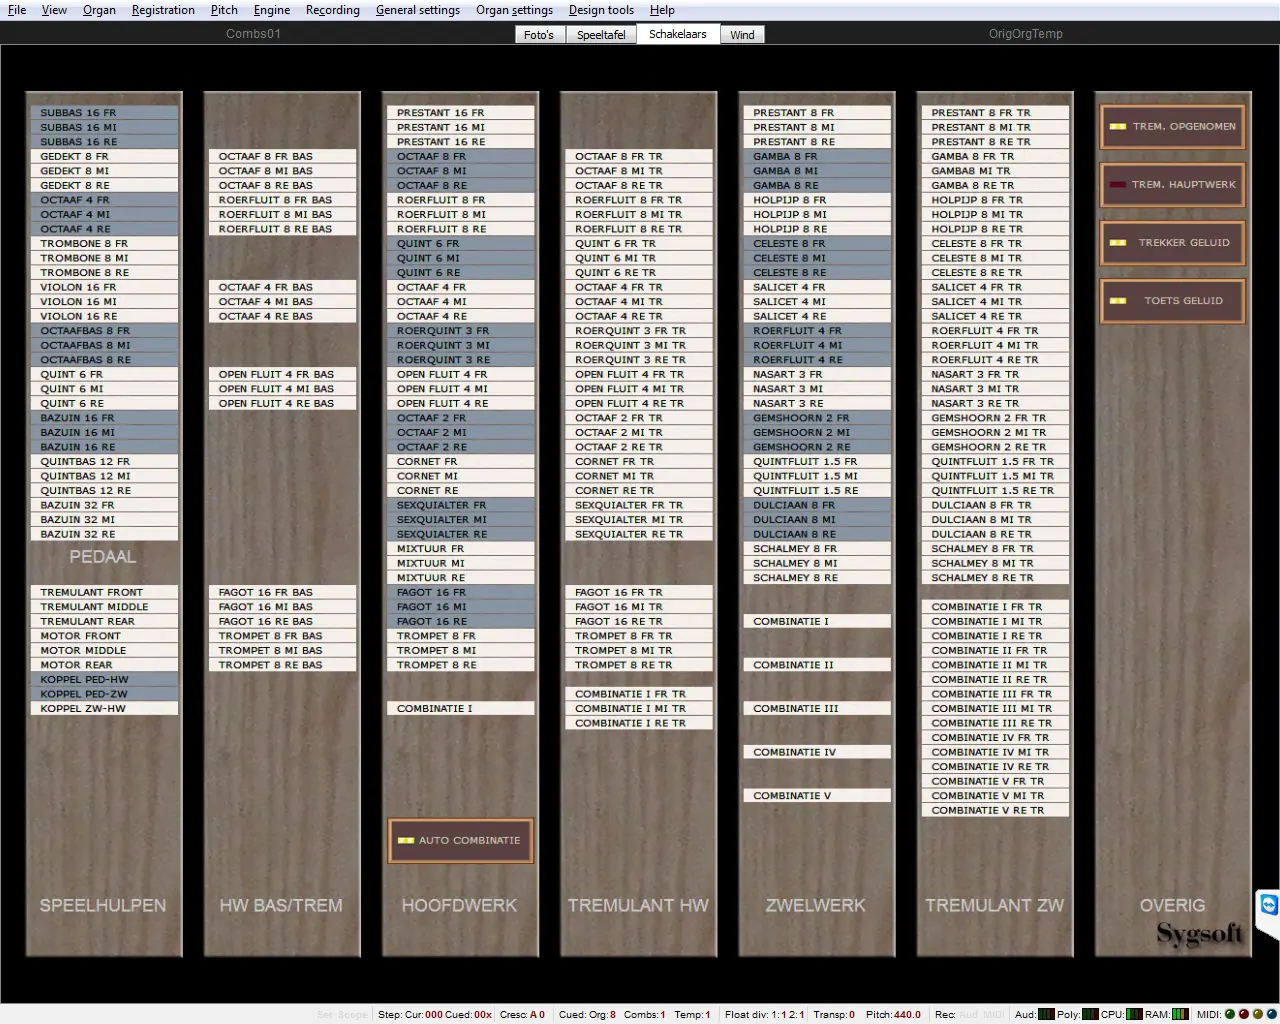This screenshot has height=1024, width=1280.
Task: Click the CPU usage meter
Action: 1134,1014
